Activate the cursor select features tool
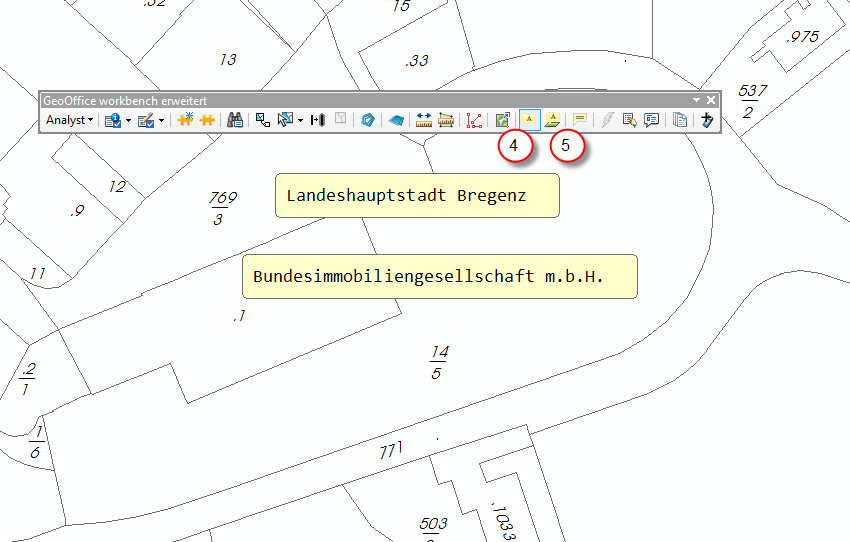The height and width of the screenshot is (542, 850). pyautogui.click(x=285, y=120)
